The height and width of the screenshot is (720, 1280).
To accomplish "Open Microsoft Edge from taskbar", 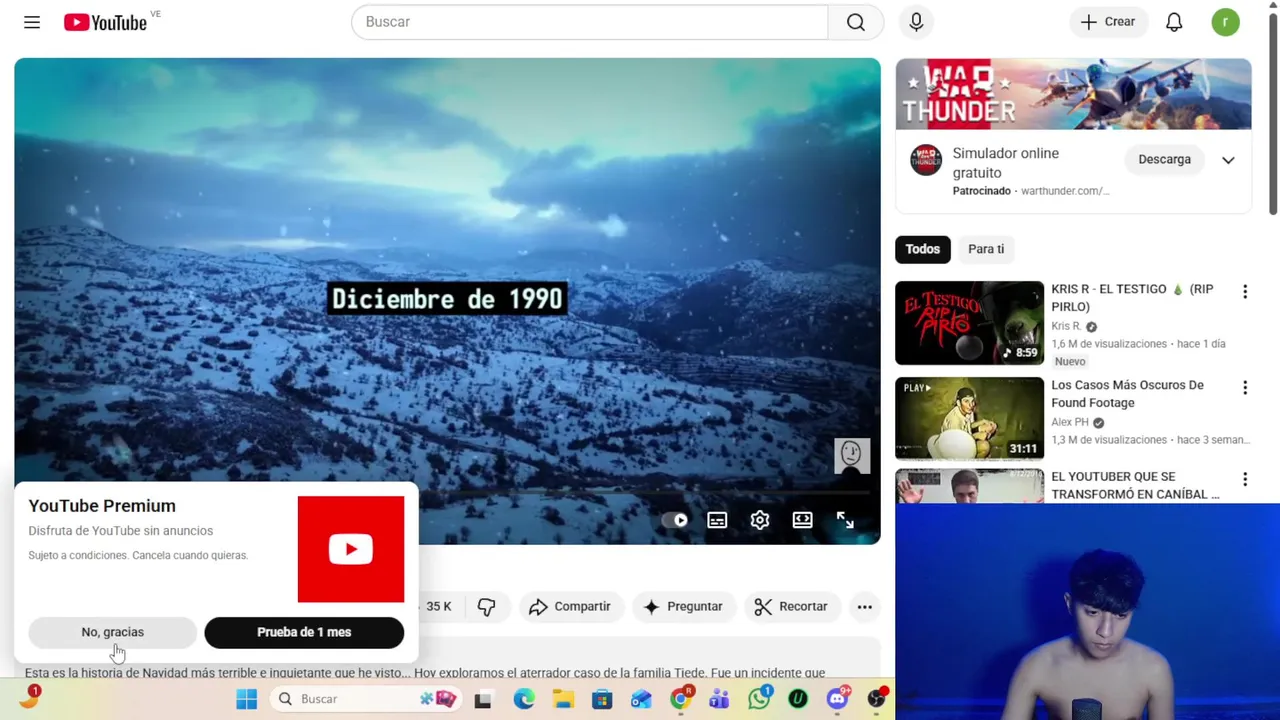I will pos(524,699).
